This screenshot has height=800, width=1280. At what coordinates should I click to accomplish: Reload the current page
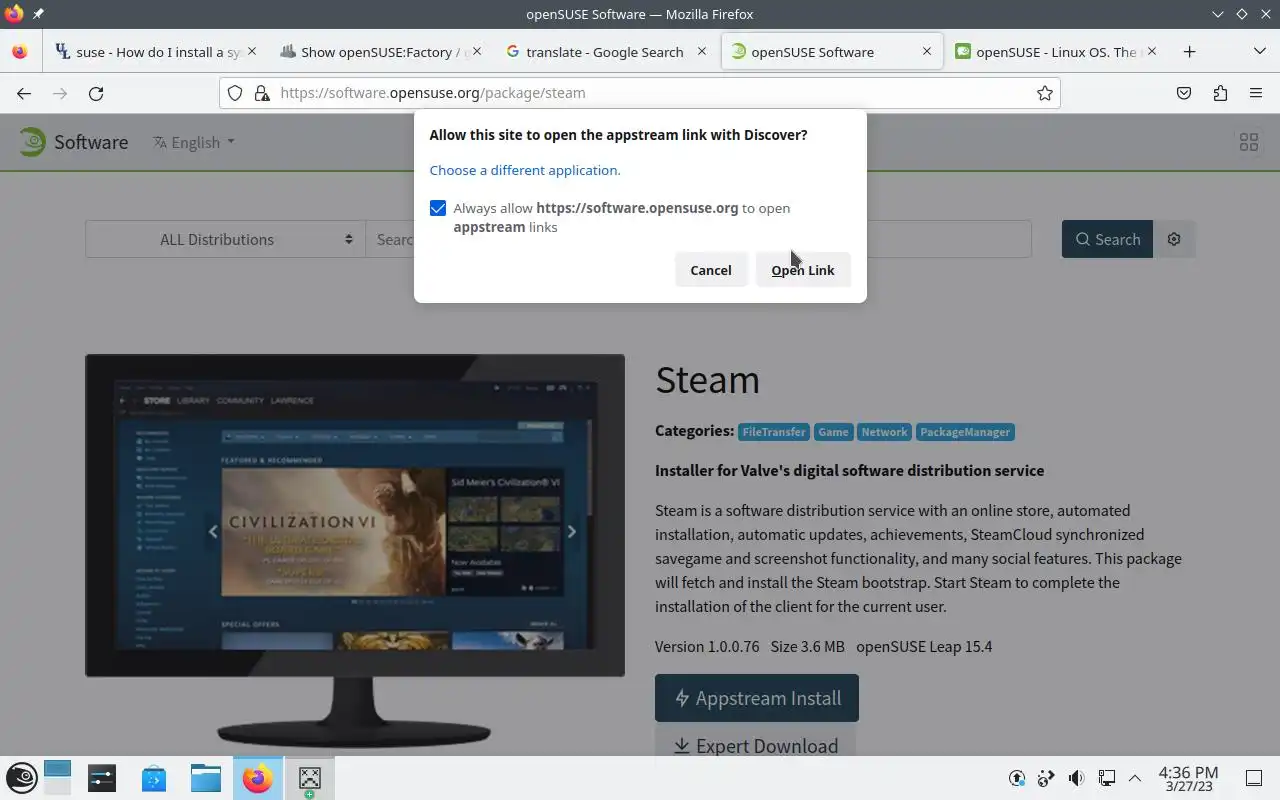pos(96,93)
